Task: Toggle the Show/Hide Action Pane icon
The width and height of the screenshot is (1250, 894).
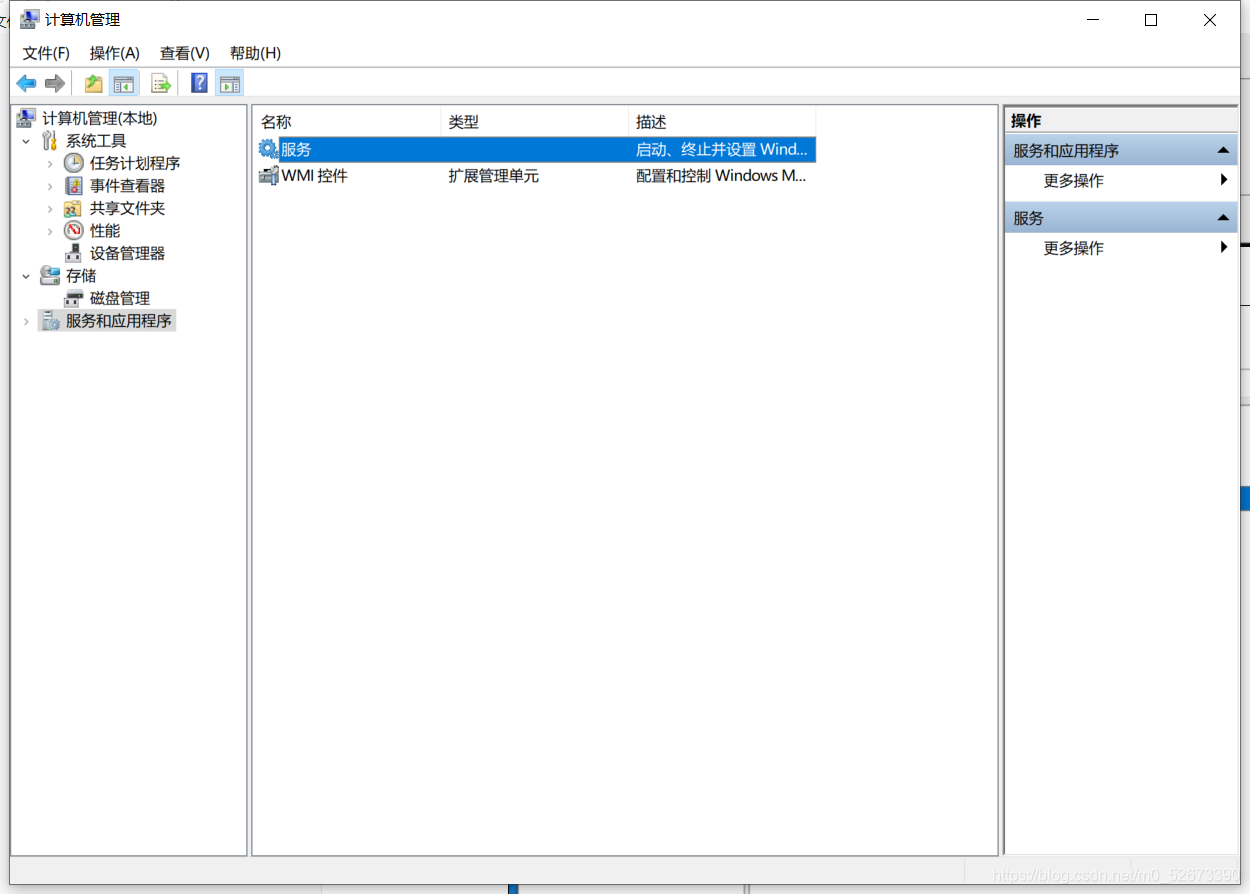Action: (229, 83)
